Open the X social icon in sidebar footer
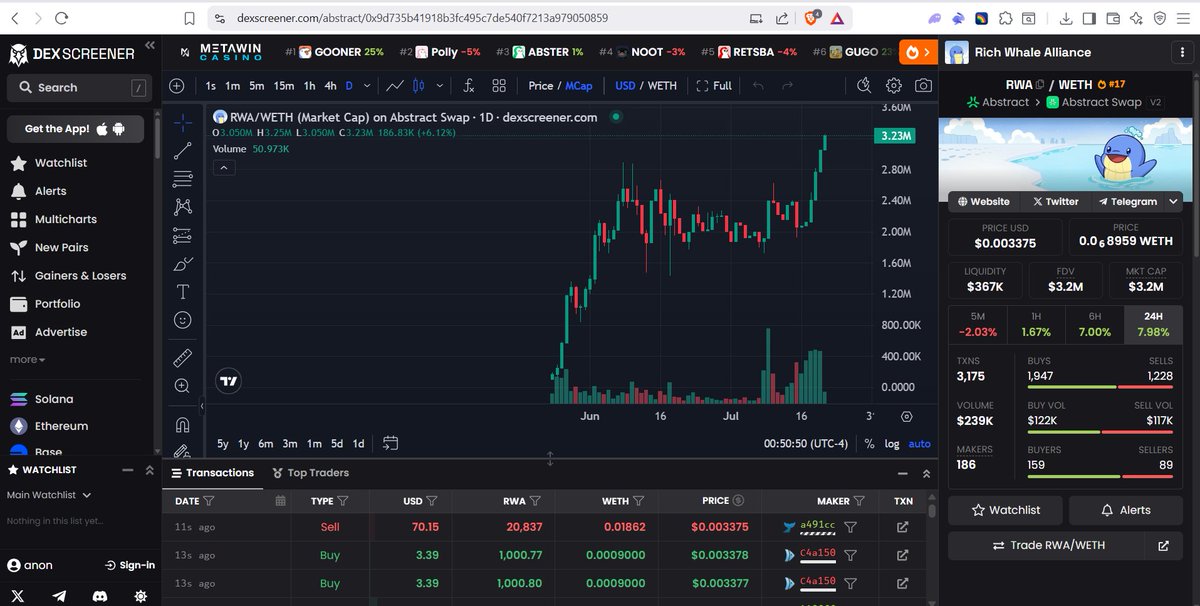 [x=19, y=595]
